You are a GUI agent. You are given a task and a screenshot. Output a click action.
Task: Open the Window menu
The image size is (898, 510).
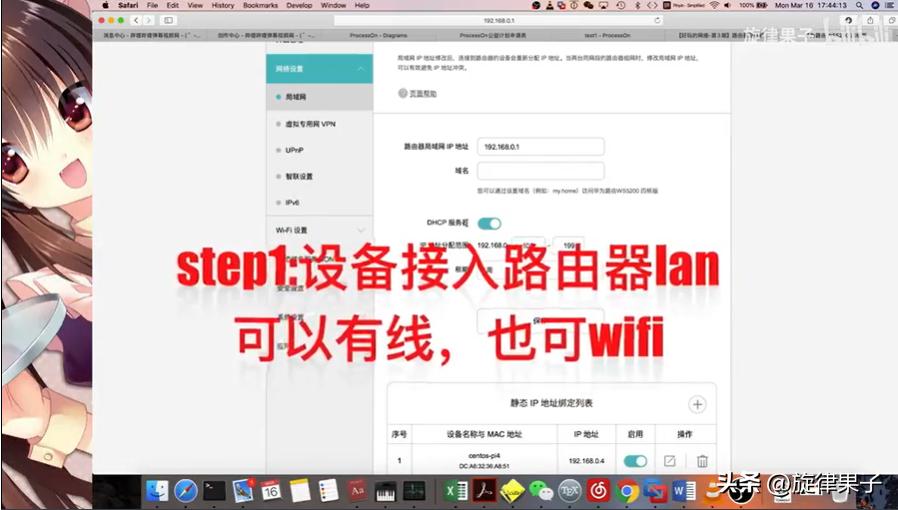click(333, 5)
